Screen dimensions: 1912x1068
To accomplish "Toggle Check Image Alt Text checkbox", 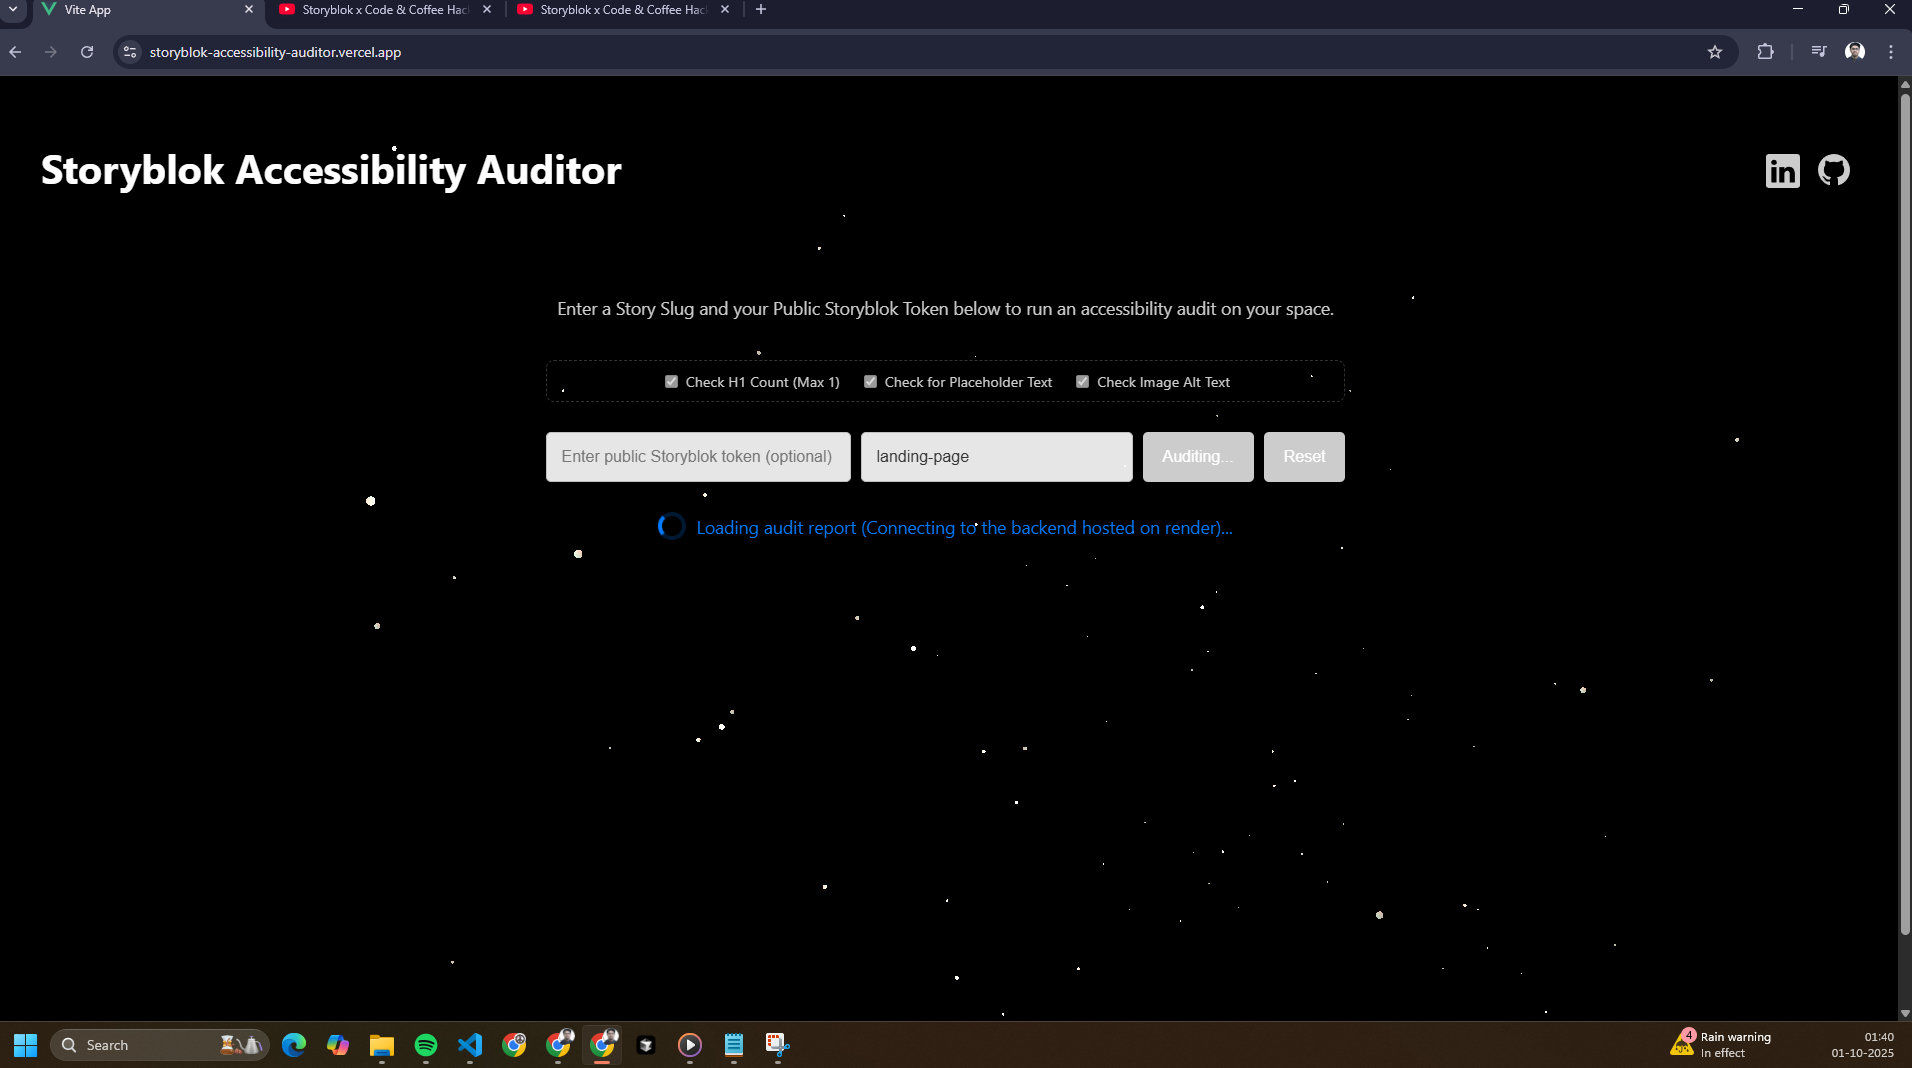I will click(x=1083, y=382).
